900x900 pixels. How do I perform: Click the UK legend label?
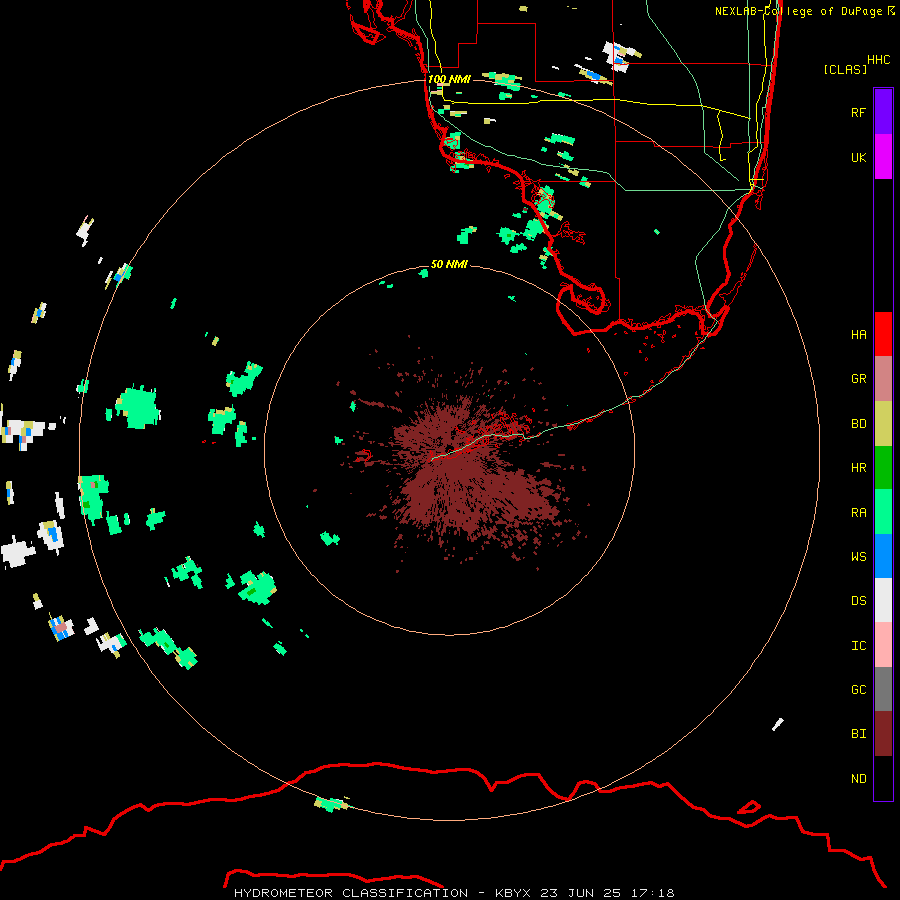point(858,157)
